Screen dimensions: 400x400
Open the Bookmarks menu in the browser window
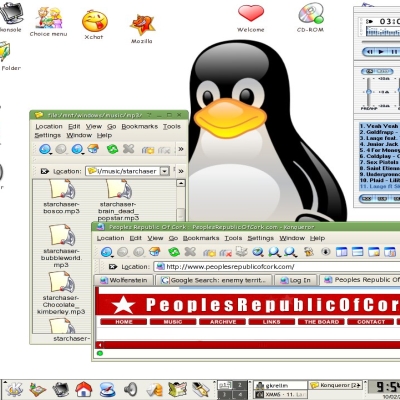(x=201, y=238)
